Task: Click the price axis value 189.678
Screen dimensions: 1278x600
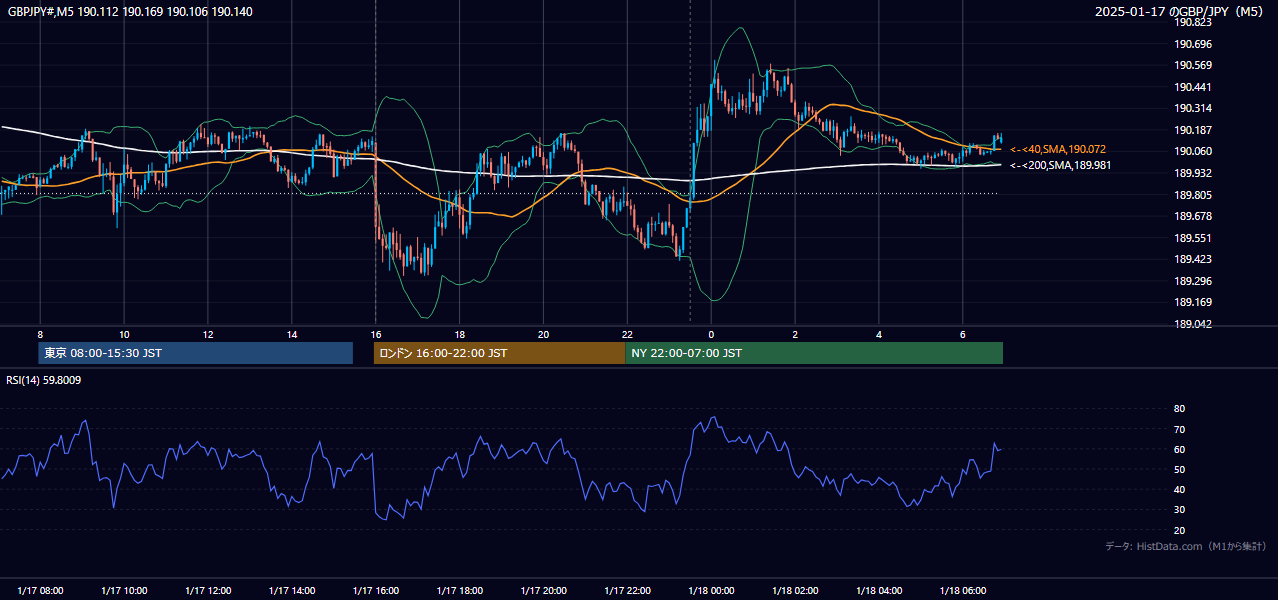Action: click(1194, 216)
